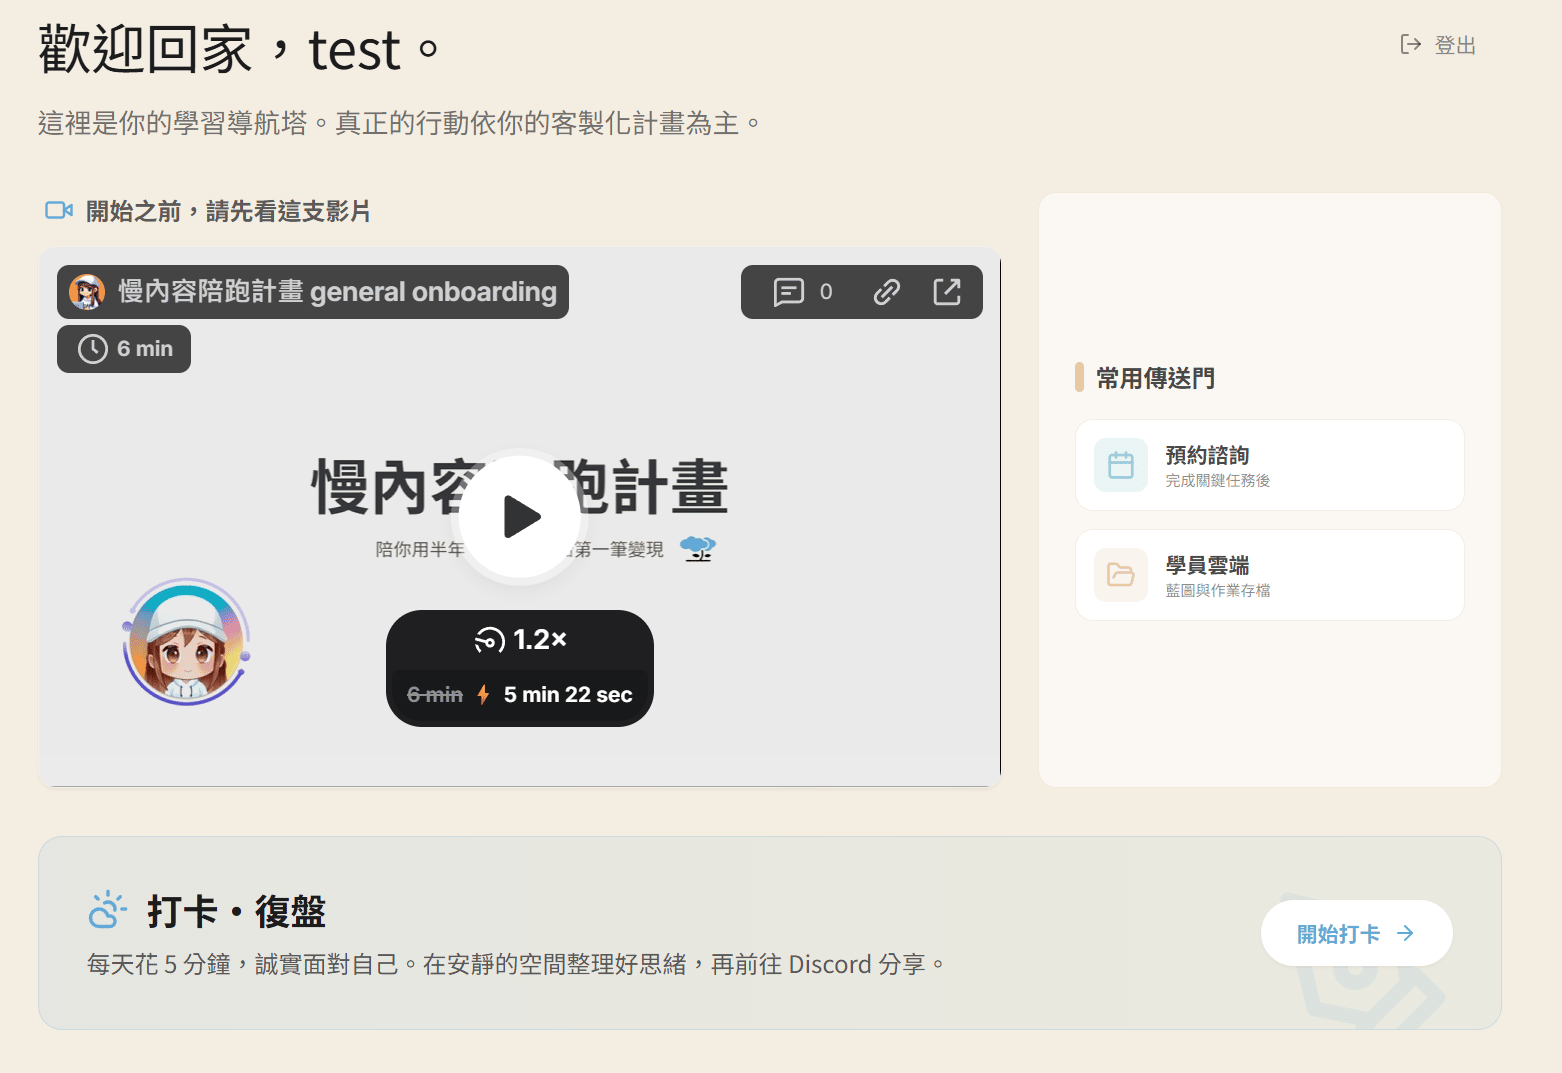Play the onboarding video
The width and height of the screenshot is (1562, 1073).
click(520, 517)
